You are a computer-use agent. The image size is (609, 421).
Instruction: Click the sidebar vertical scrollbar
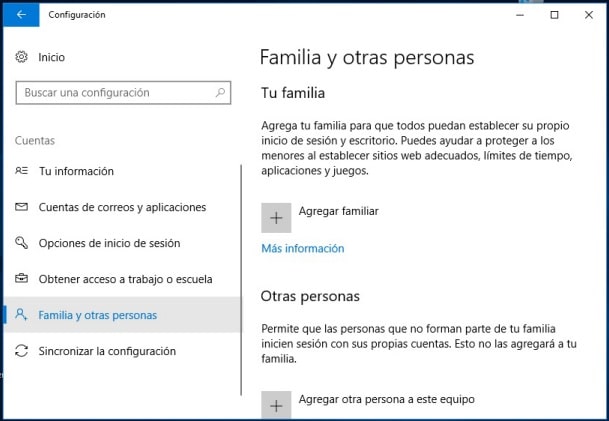click(242, 280)
